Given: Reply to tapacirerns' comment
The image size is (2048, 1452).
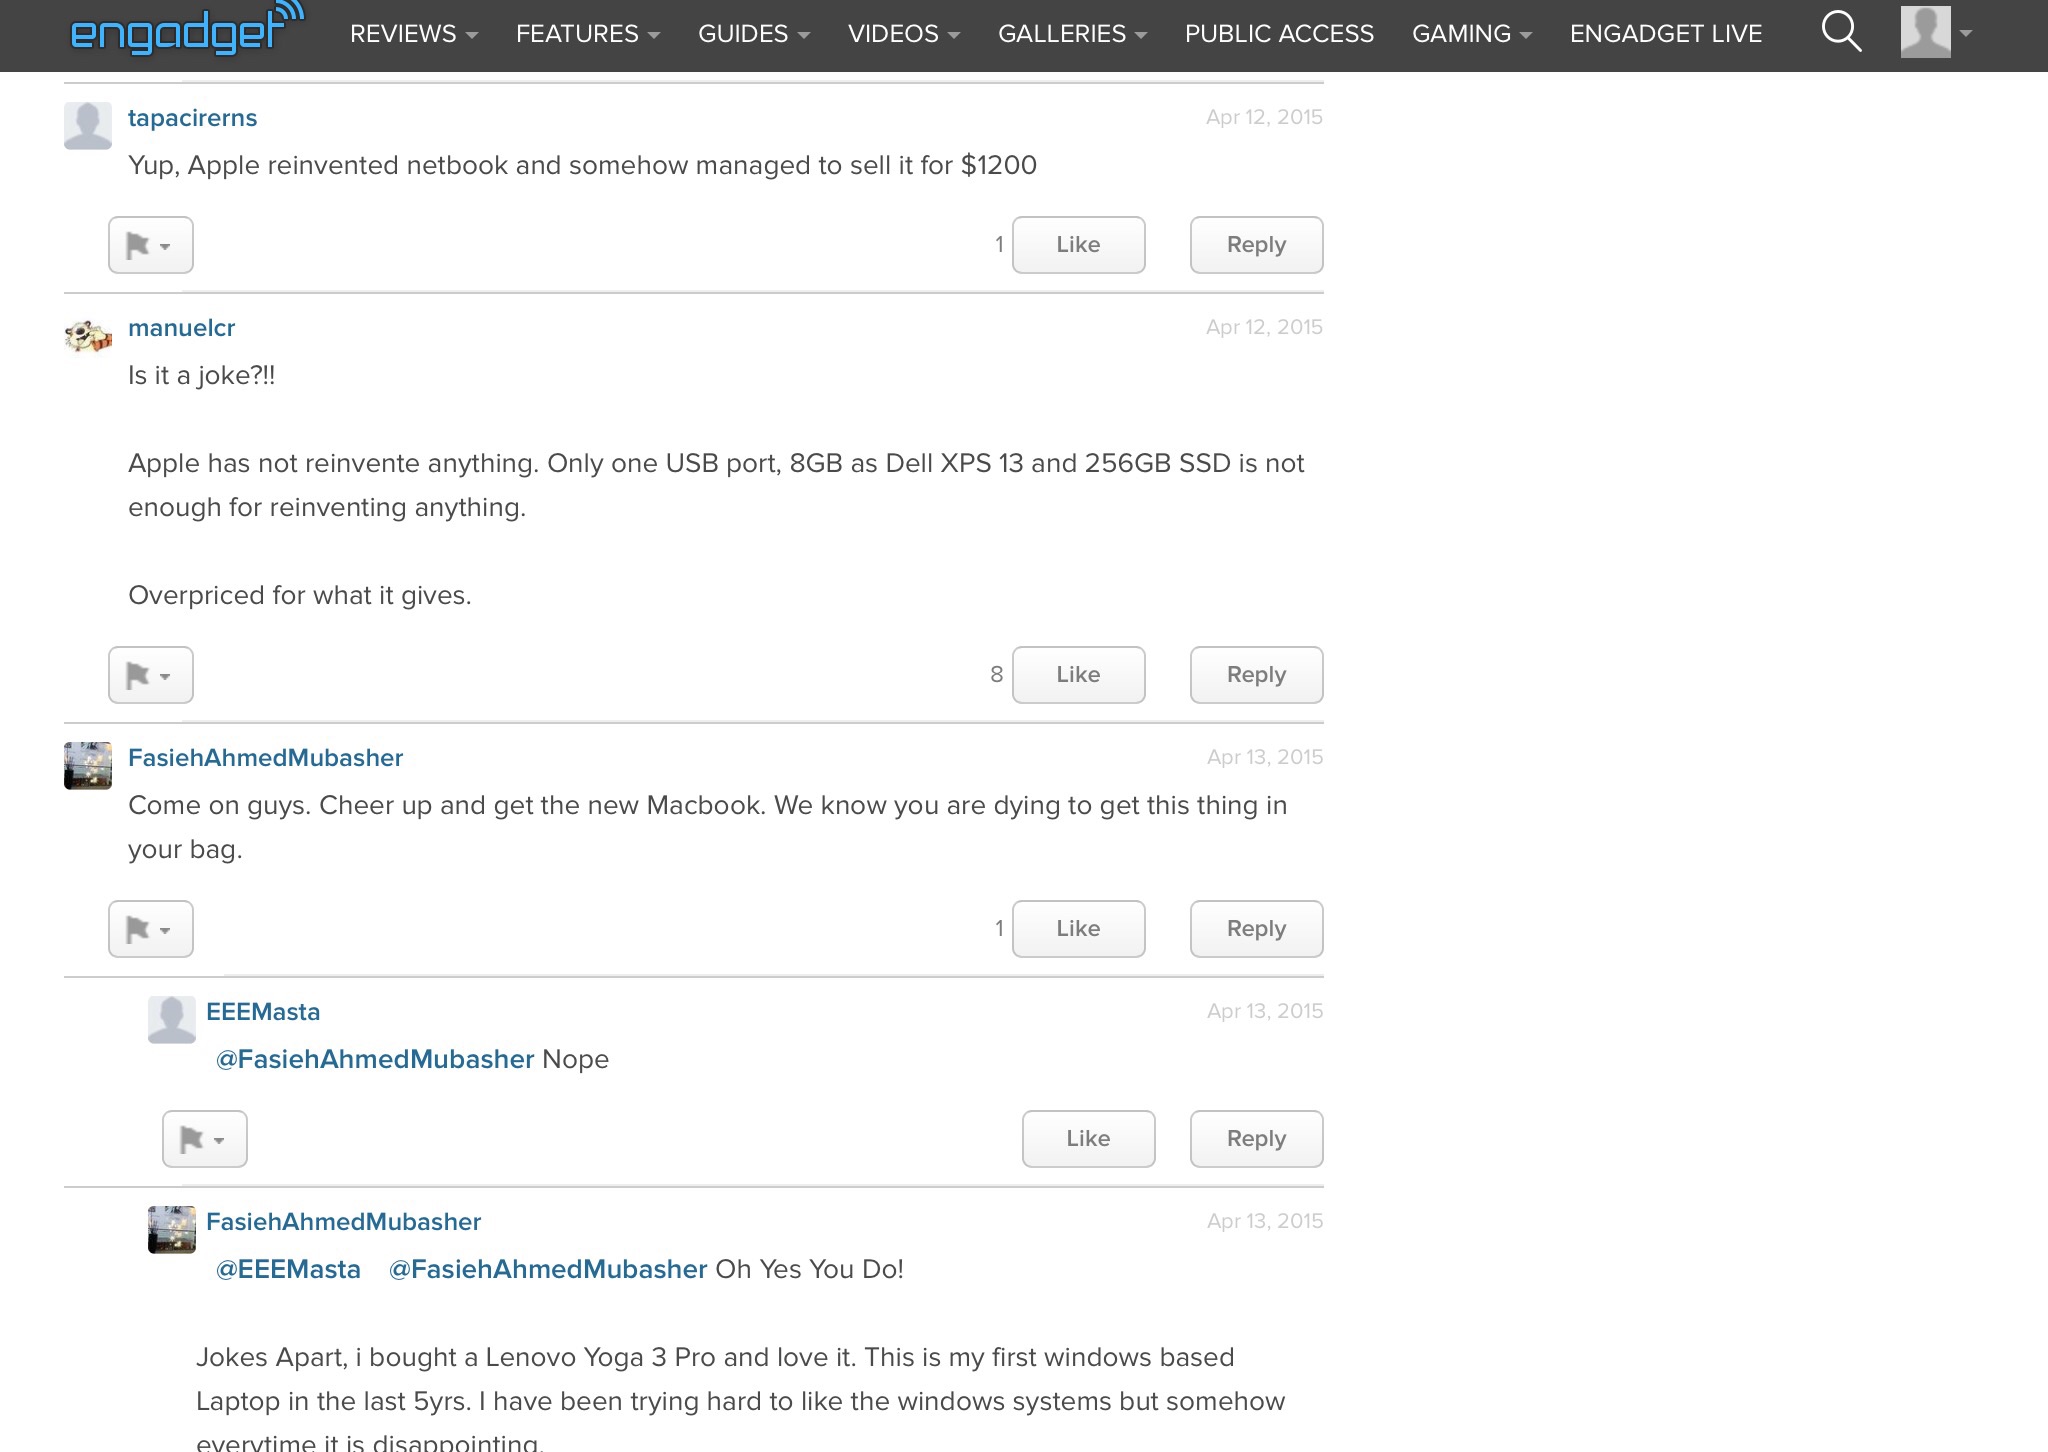Looking at the screenshot, I should click(x=1256, y=245).
